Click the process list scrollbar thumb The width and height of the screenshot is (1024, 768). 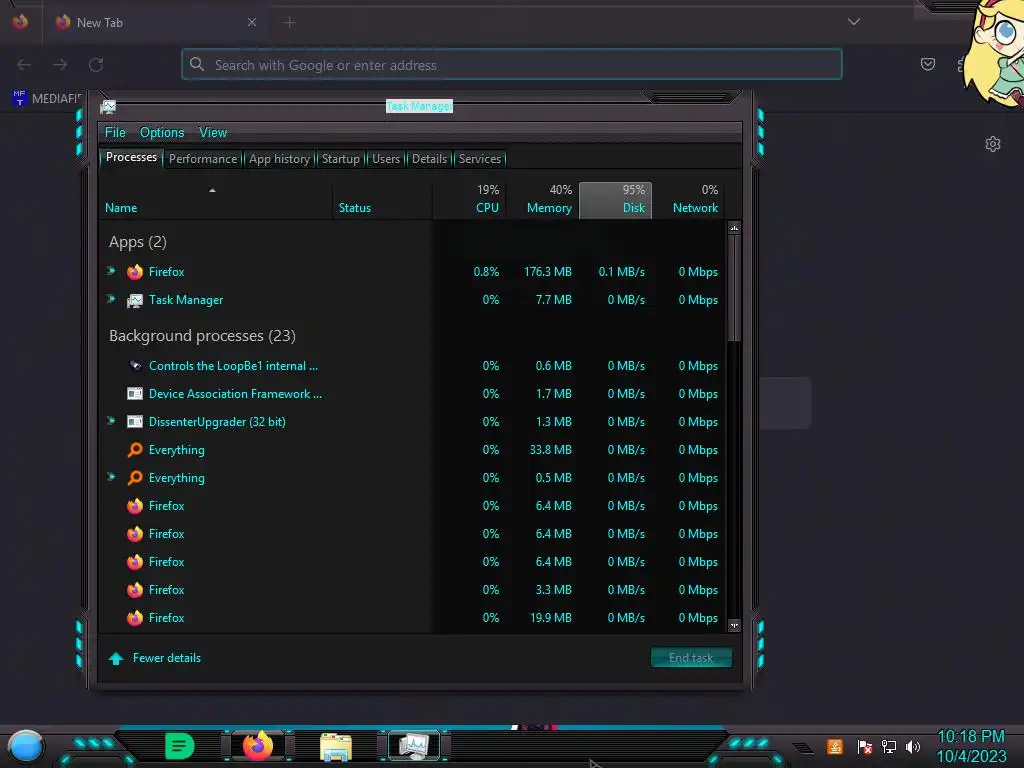tap(734, 288)
